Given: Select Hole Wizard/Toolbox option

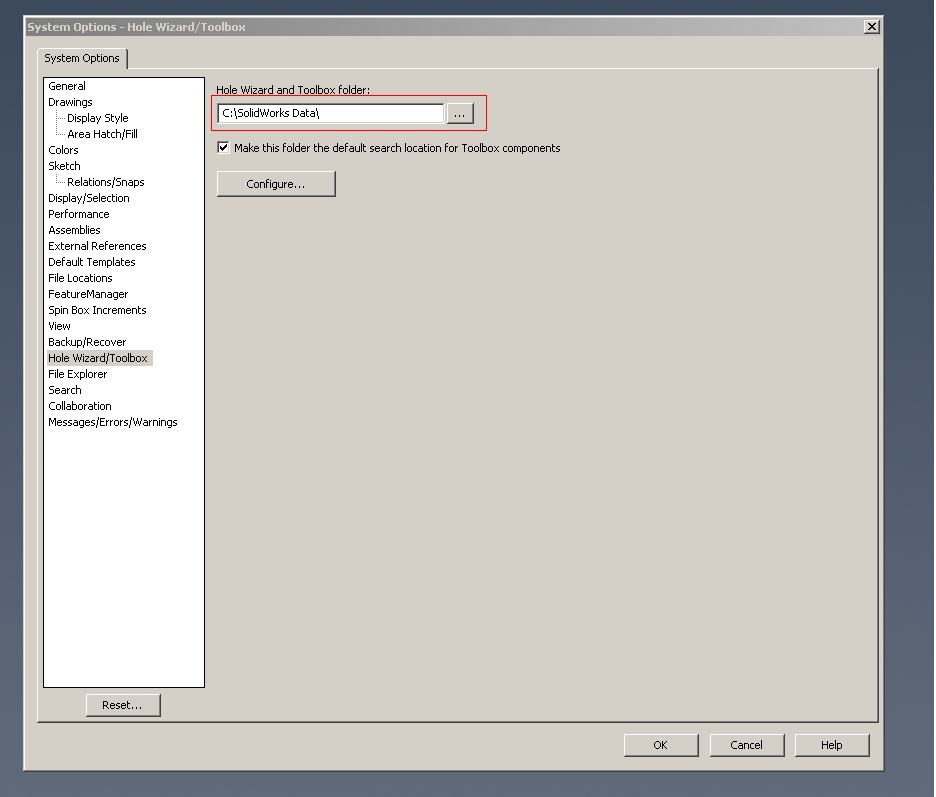Looking at the screenshot, I should [x=98, y=358].
